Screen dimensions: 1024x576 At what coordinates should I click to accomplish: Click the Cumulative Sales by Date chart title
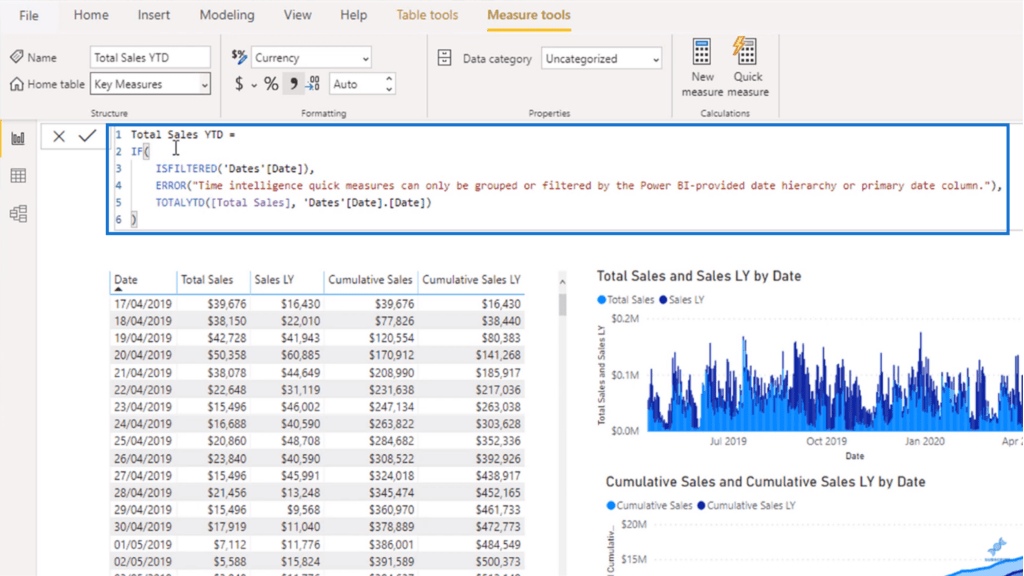coord(765,482)
